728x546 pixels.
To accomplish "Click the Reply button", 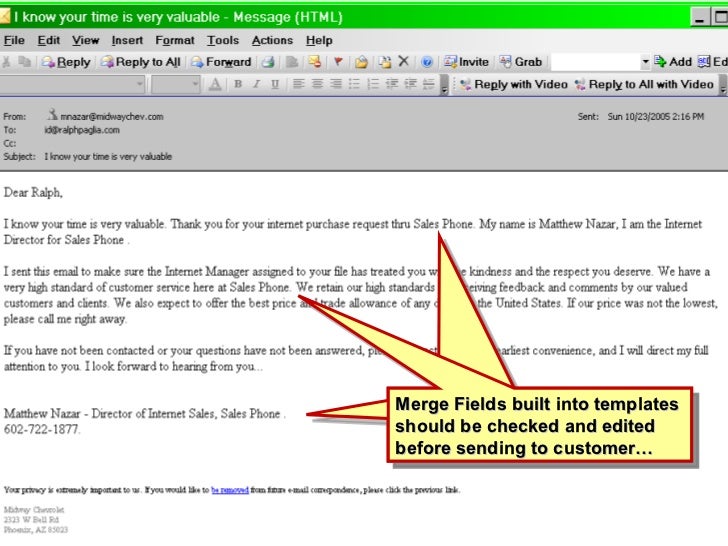I will pos(65,62).
